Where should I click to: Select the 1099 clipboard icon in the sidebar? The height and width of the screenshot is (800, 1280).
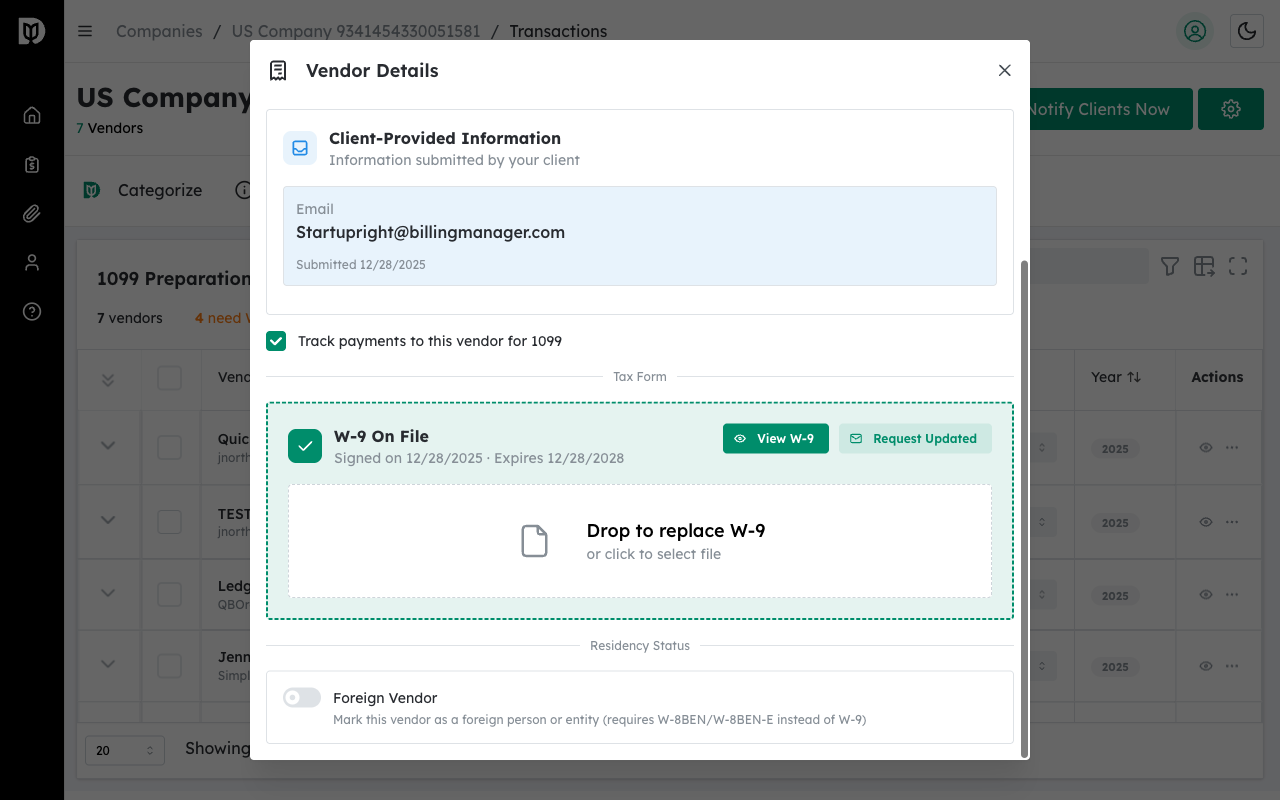(x=31, y=163)
